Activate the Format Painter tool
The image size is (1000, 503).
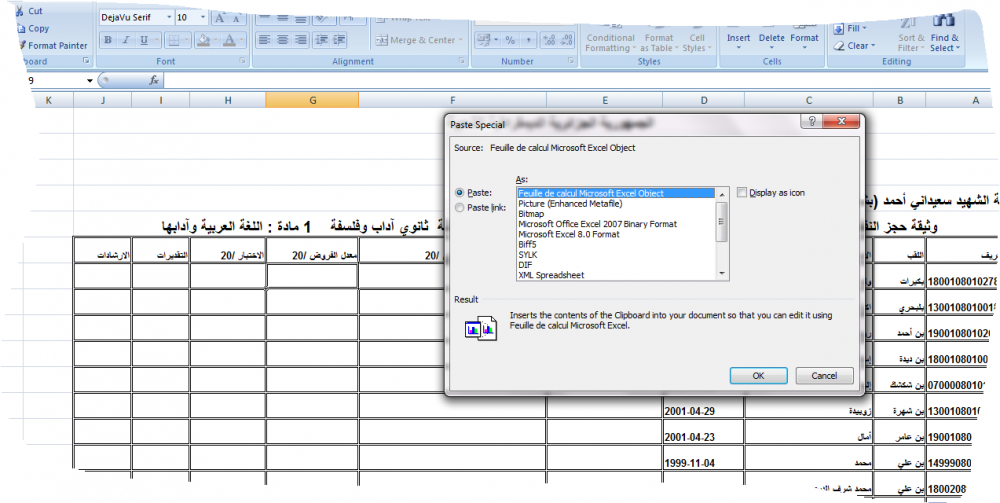pos(52,45)
